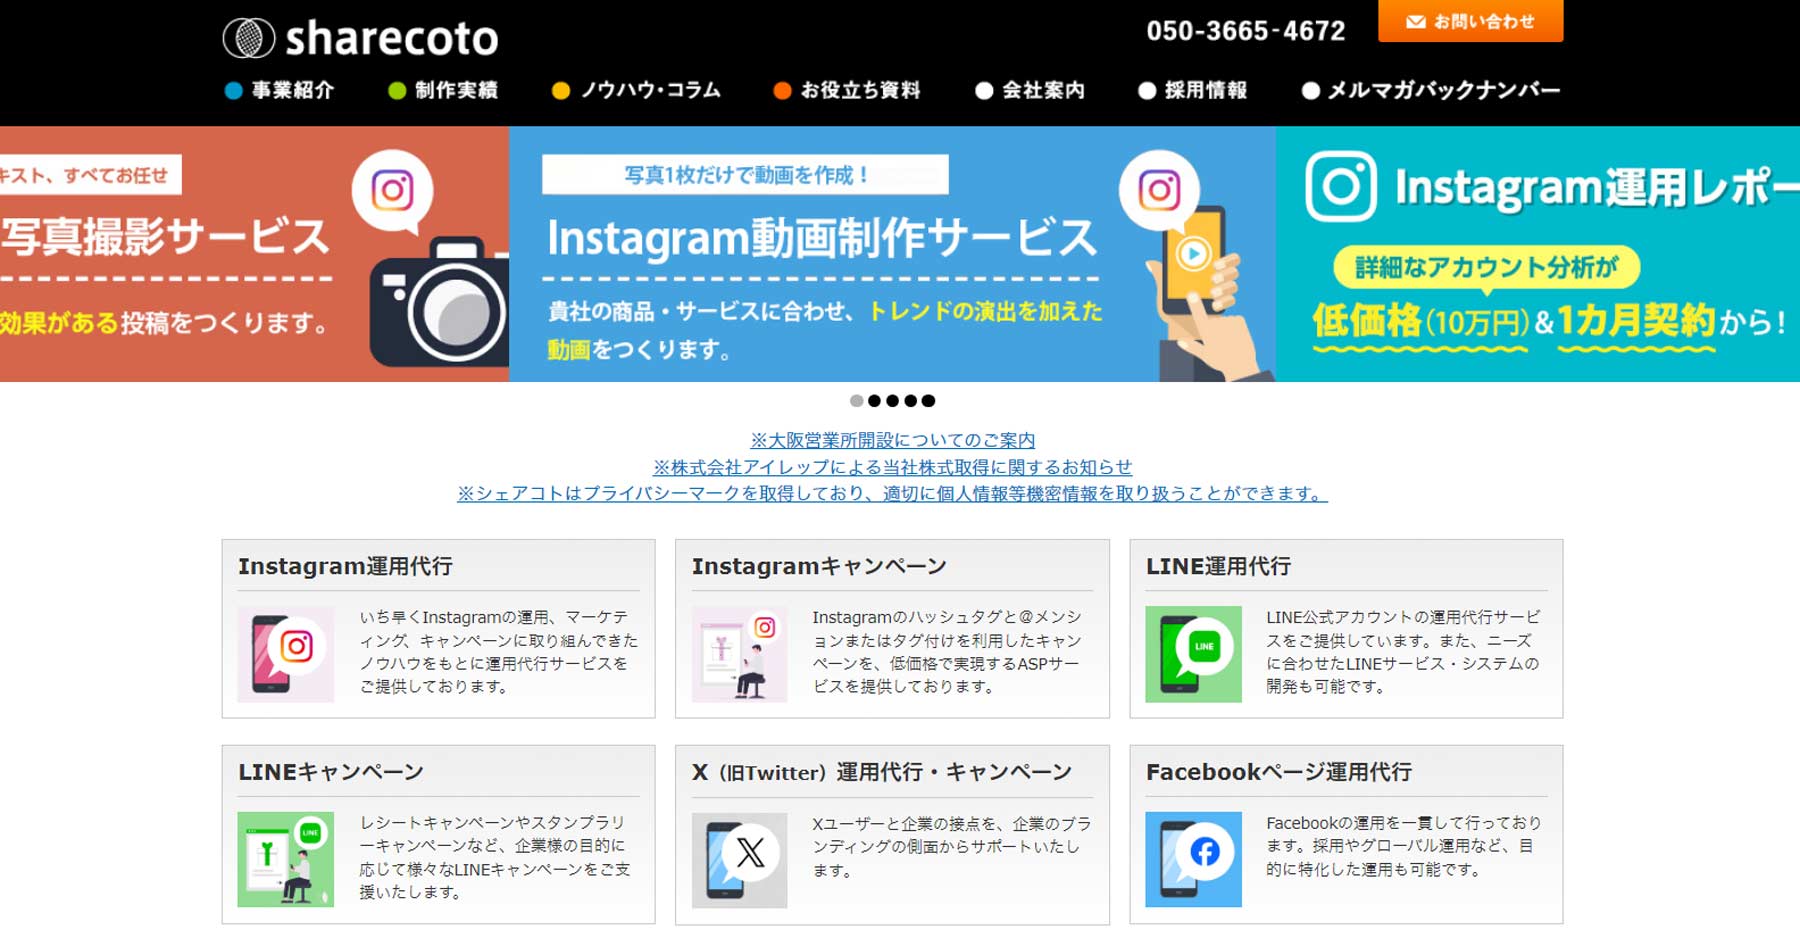Click the 050-3665-4672 phone number
The image size is (1800, 938).
click(1245, 31)
